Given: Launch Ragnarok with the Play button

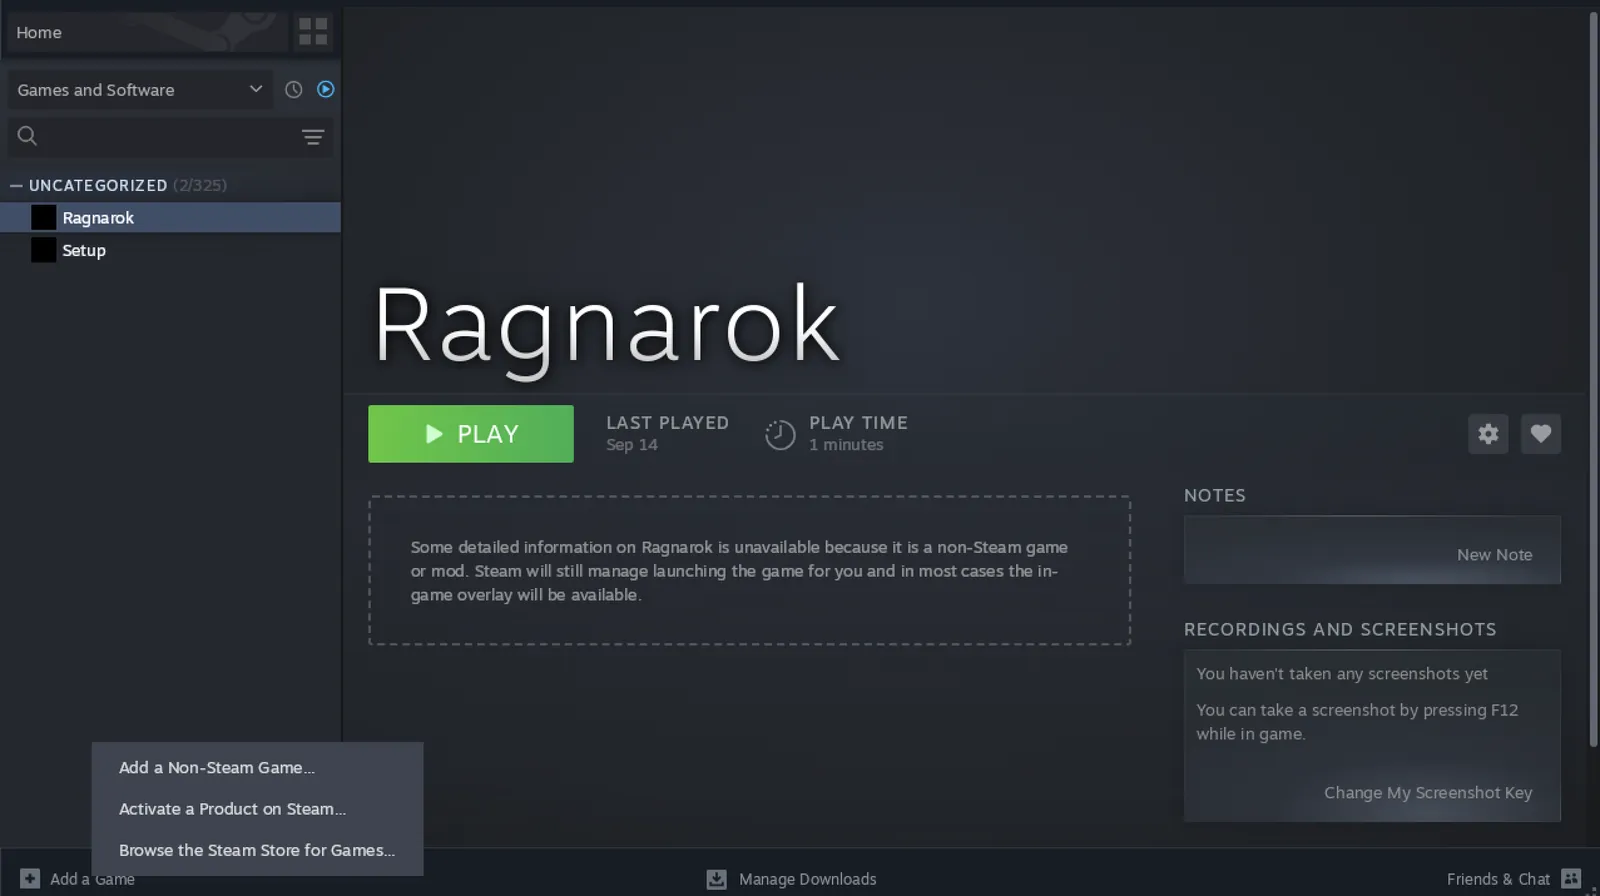Looking at the screenshot, I should (471, 434).
